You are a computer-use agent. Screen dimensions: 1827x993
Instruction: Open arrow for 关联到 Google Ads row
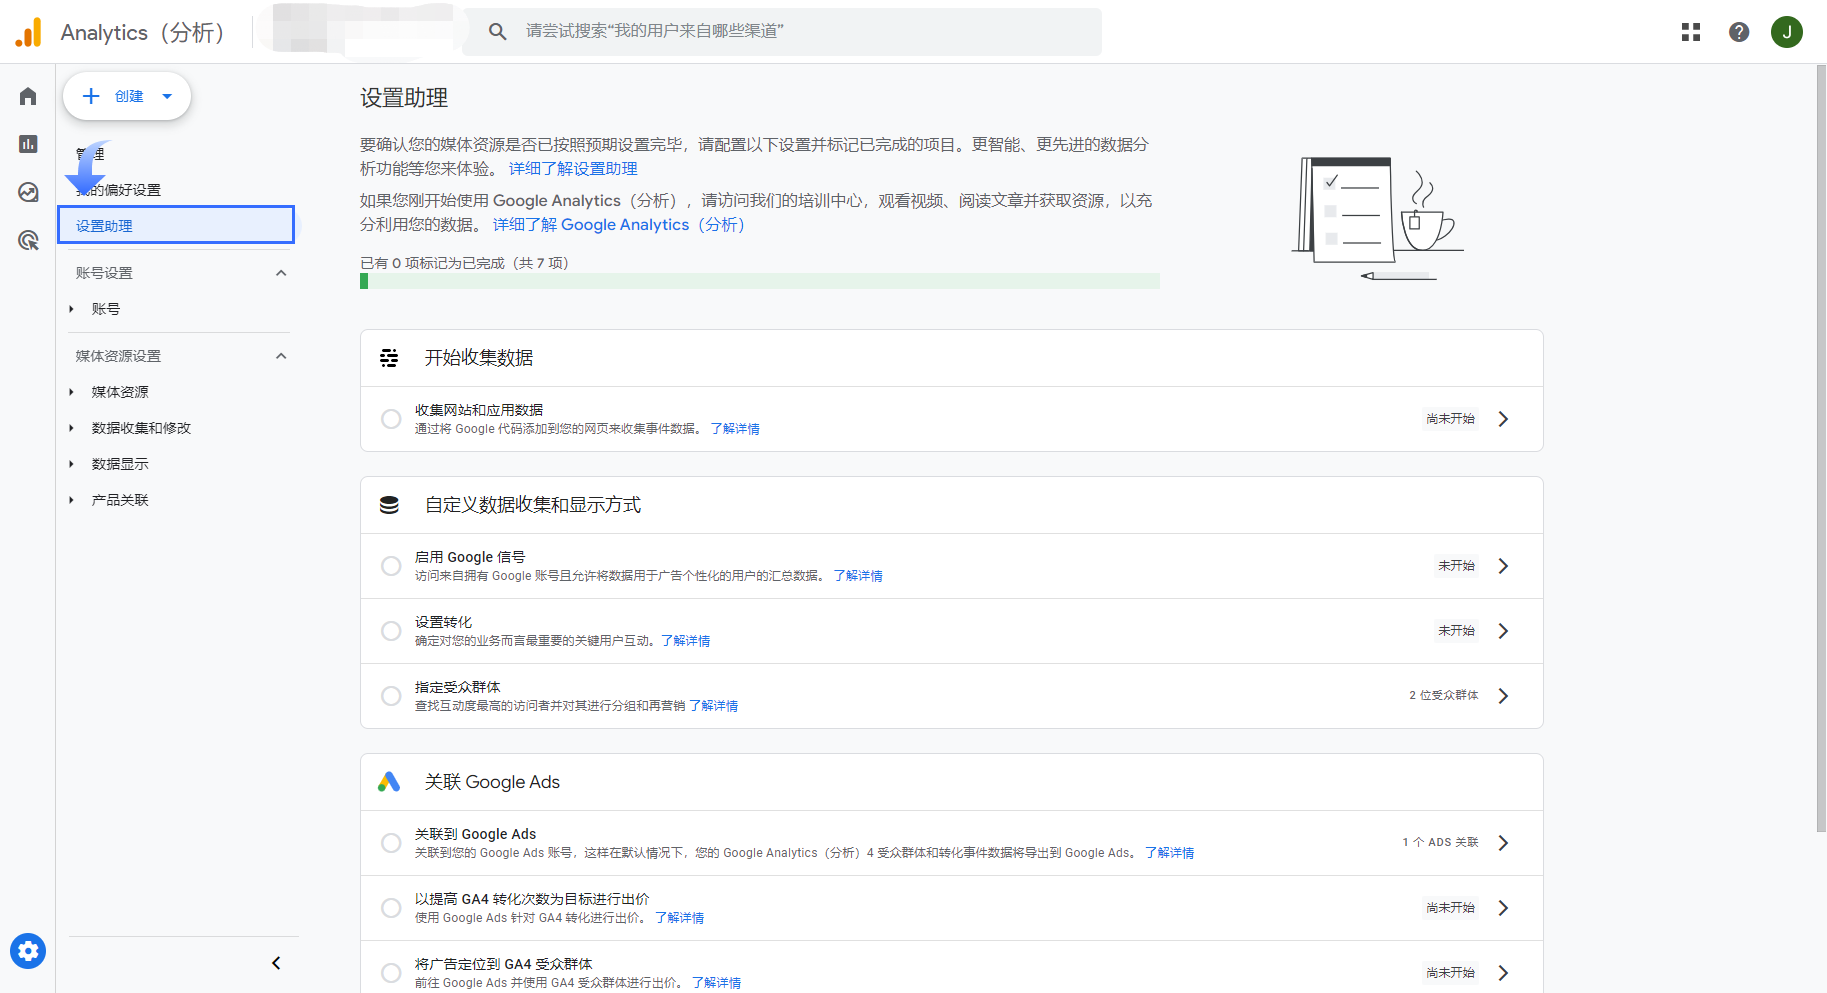pos(1503,843)
